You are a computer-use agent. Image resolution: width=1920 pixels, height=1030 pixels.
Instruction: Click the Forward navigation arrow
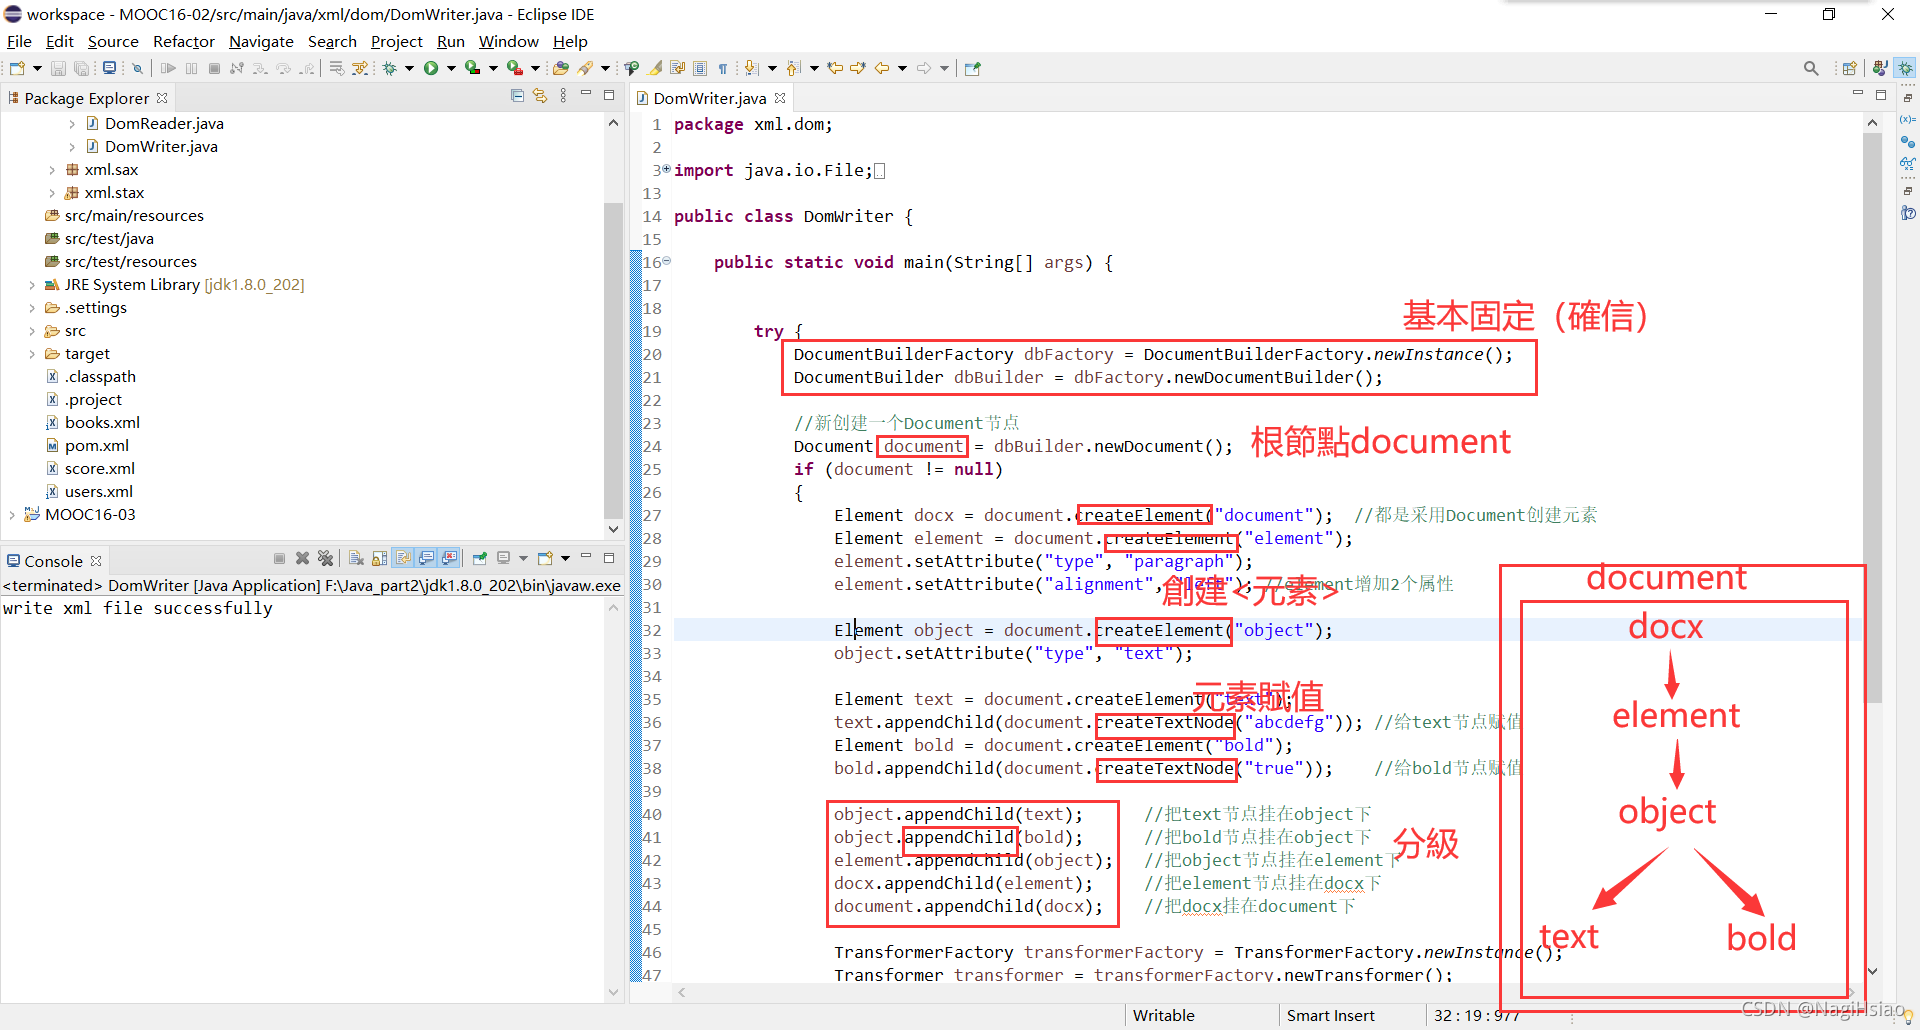pyautogui.click(x=924, y=68)
